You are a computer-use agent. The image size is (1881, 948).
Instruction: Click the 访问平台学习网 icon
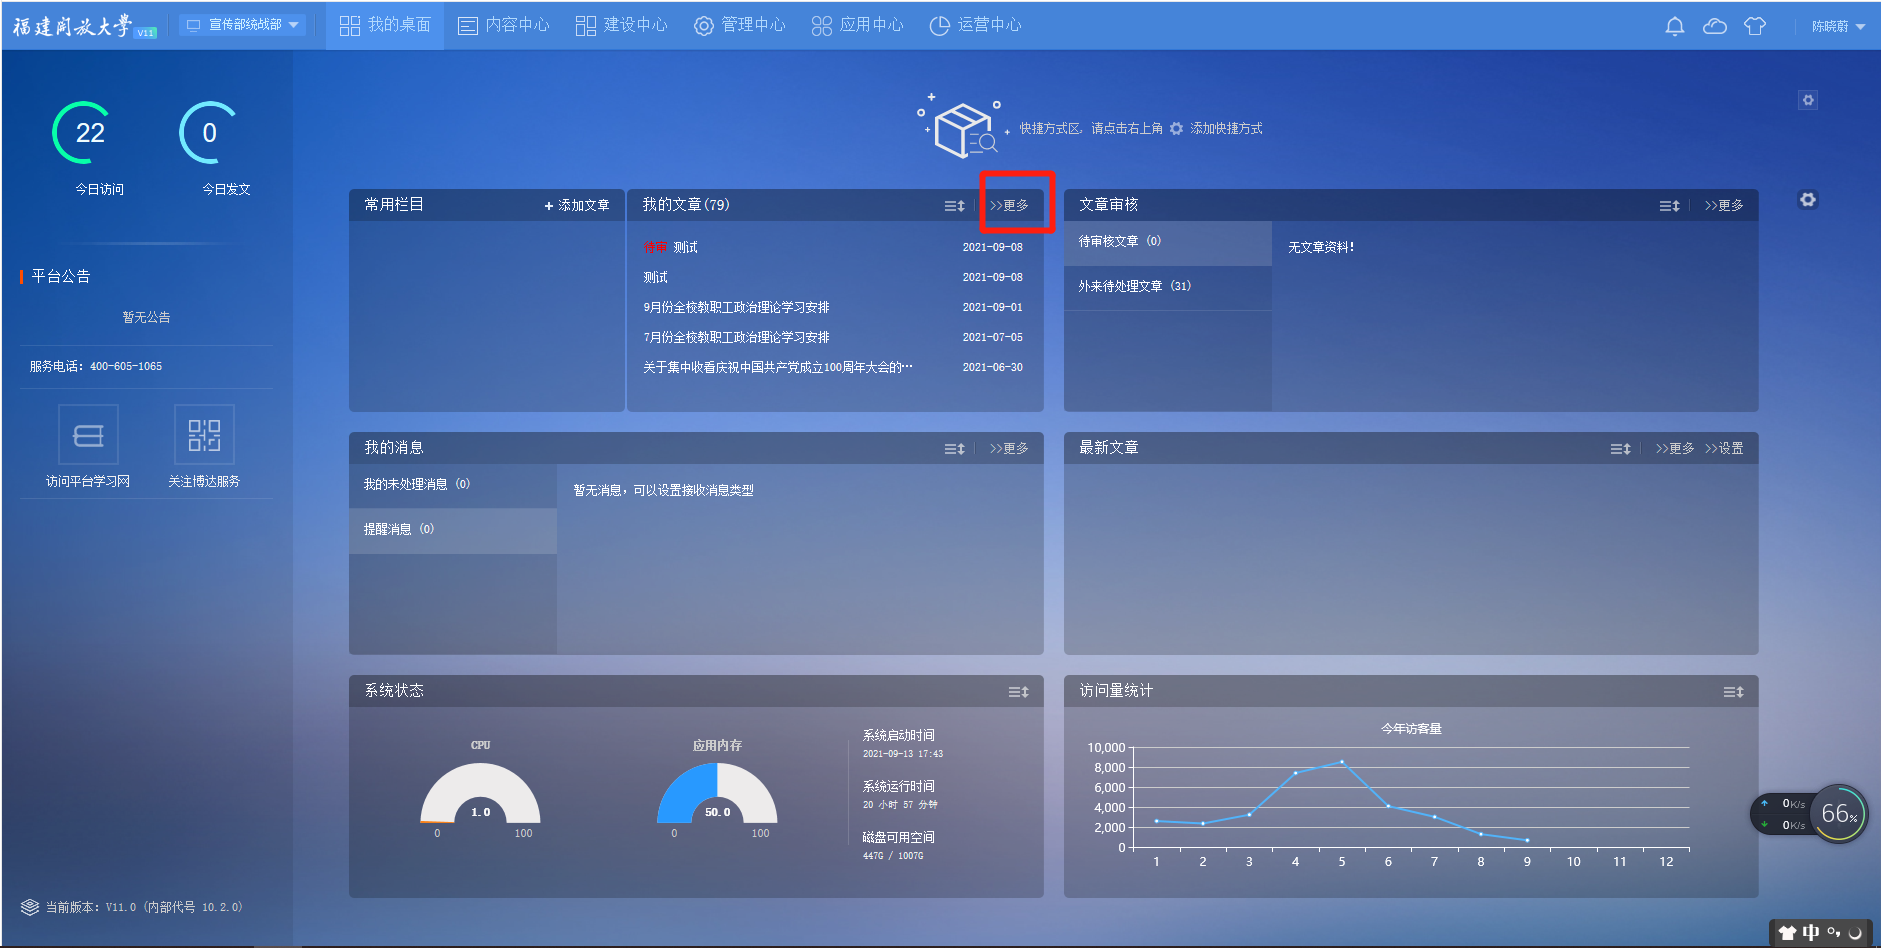coord(88,435)
